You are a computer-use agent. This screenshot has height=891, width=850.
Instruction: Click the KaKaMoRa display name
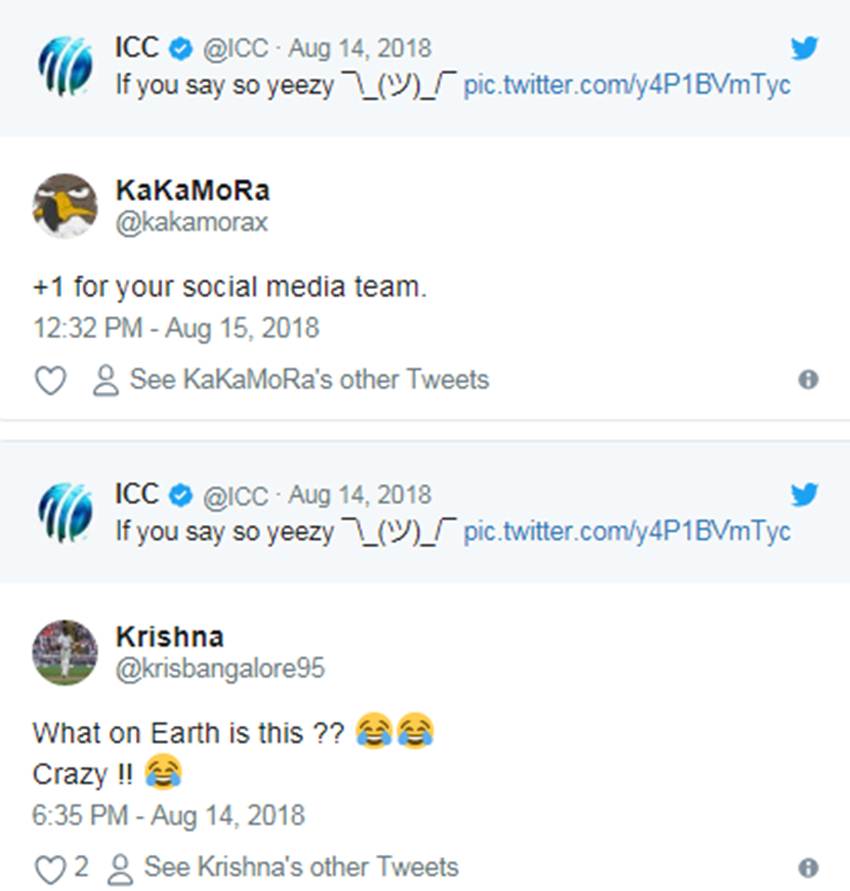click(x=192, y=191)
